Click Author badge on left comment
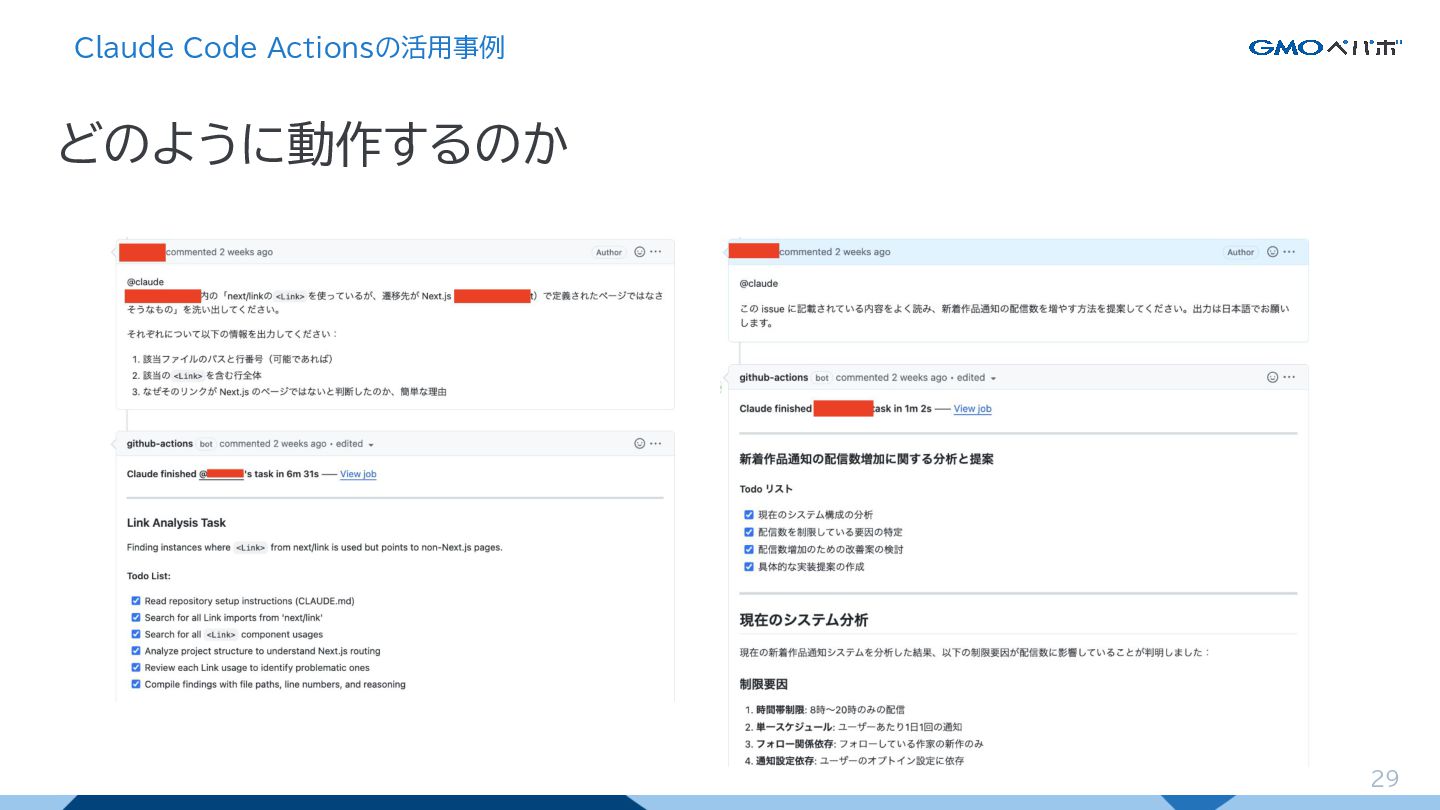 point(609,253)
